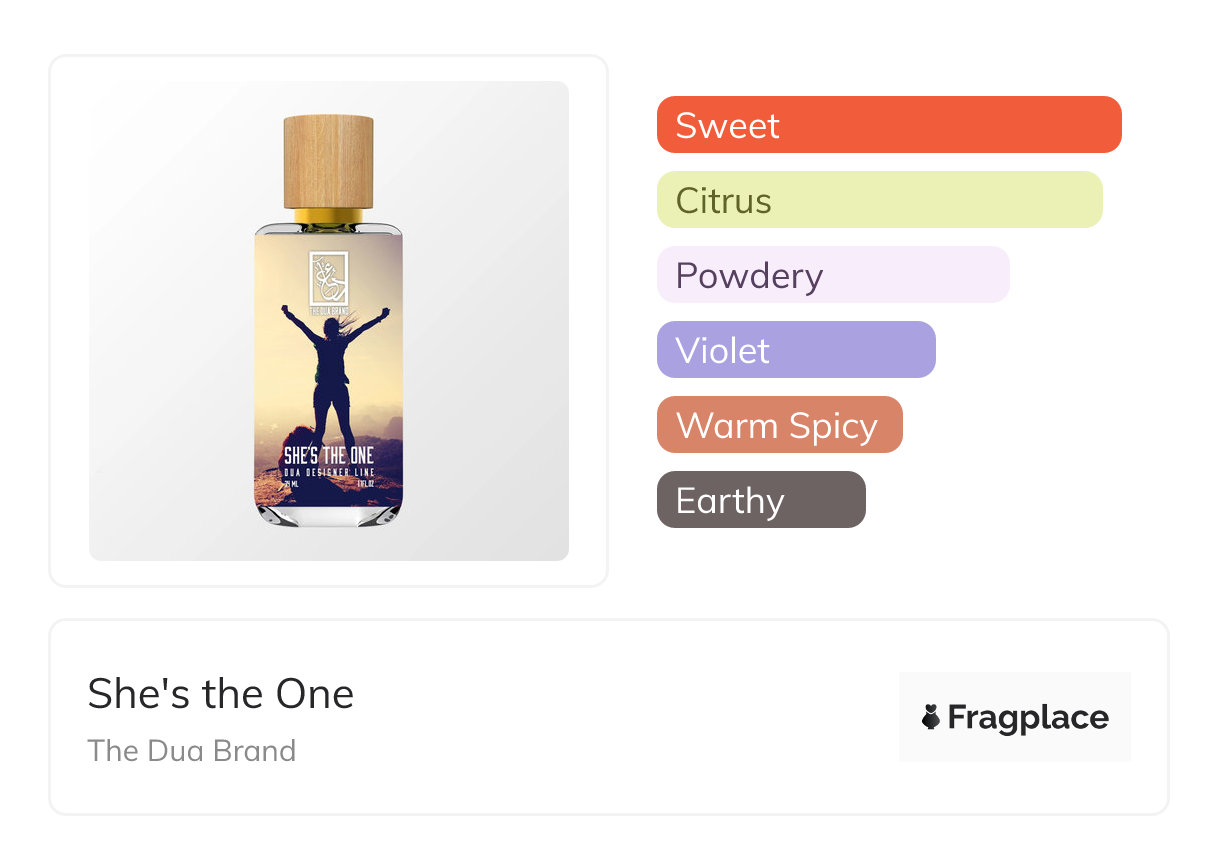1218x864 pixels.
Task: Choose the Powdery accord bar
Action: coord(833,275)
